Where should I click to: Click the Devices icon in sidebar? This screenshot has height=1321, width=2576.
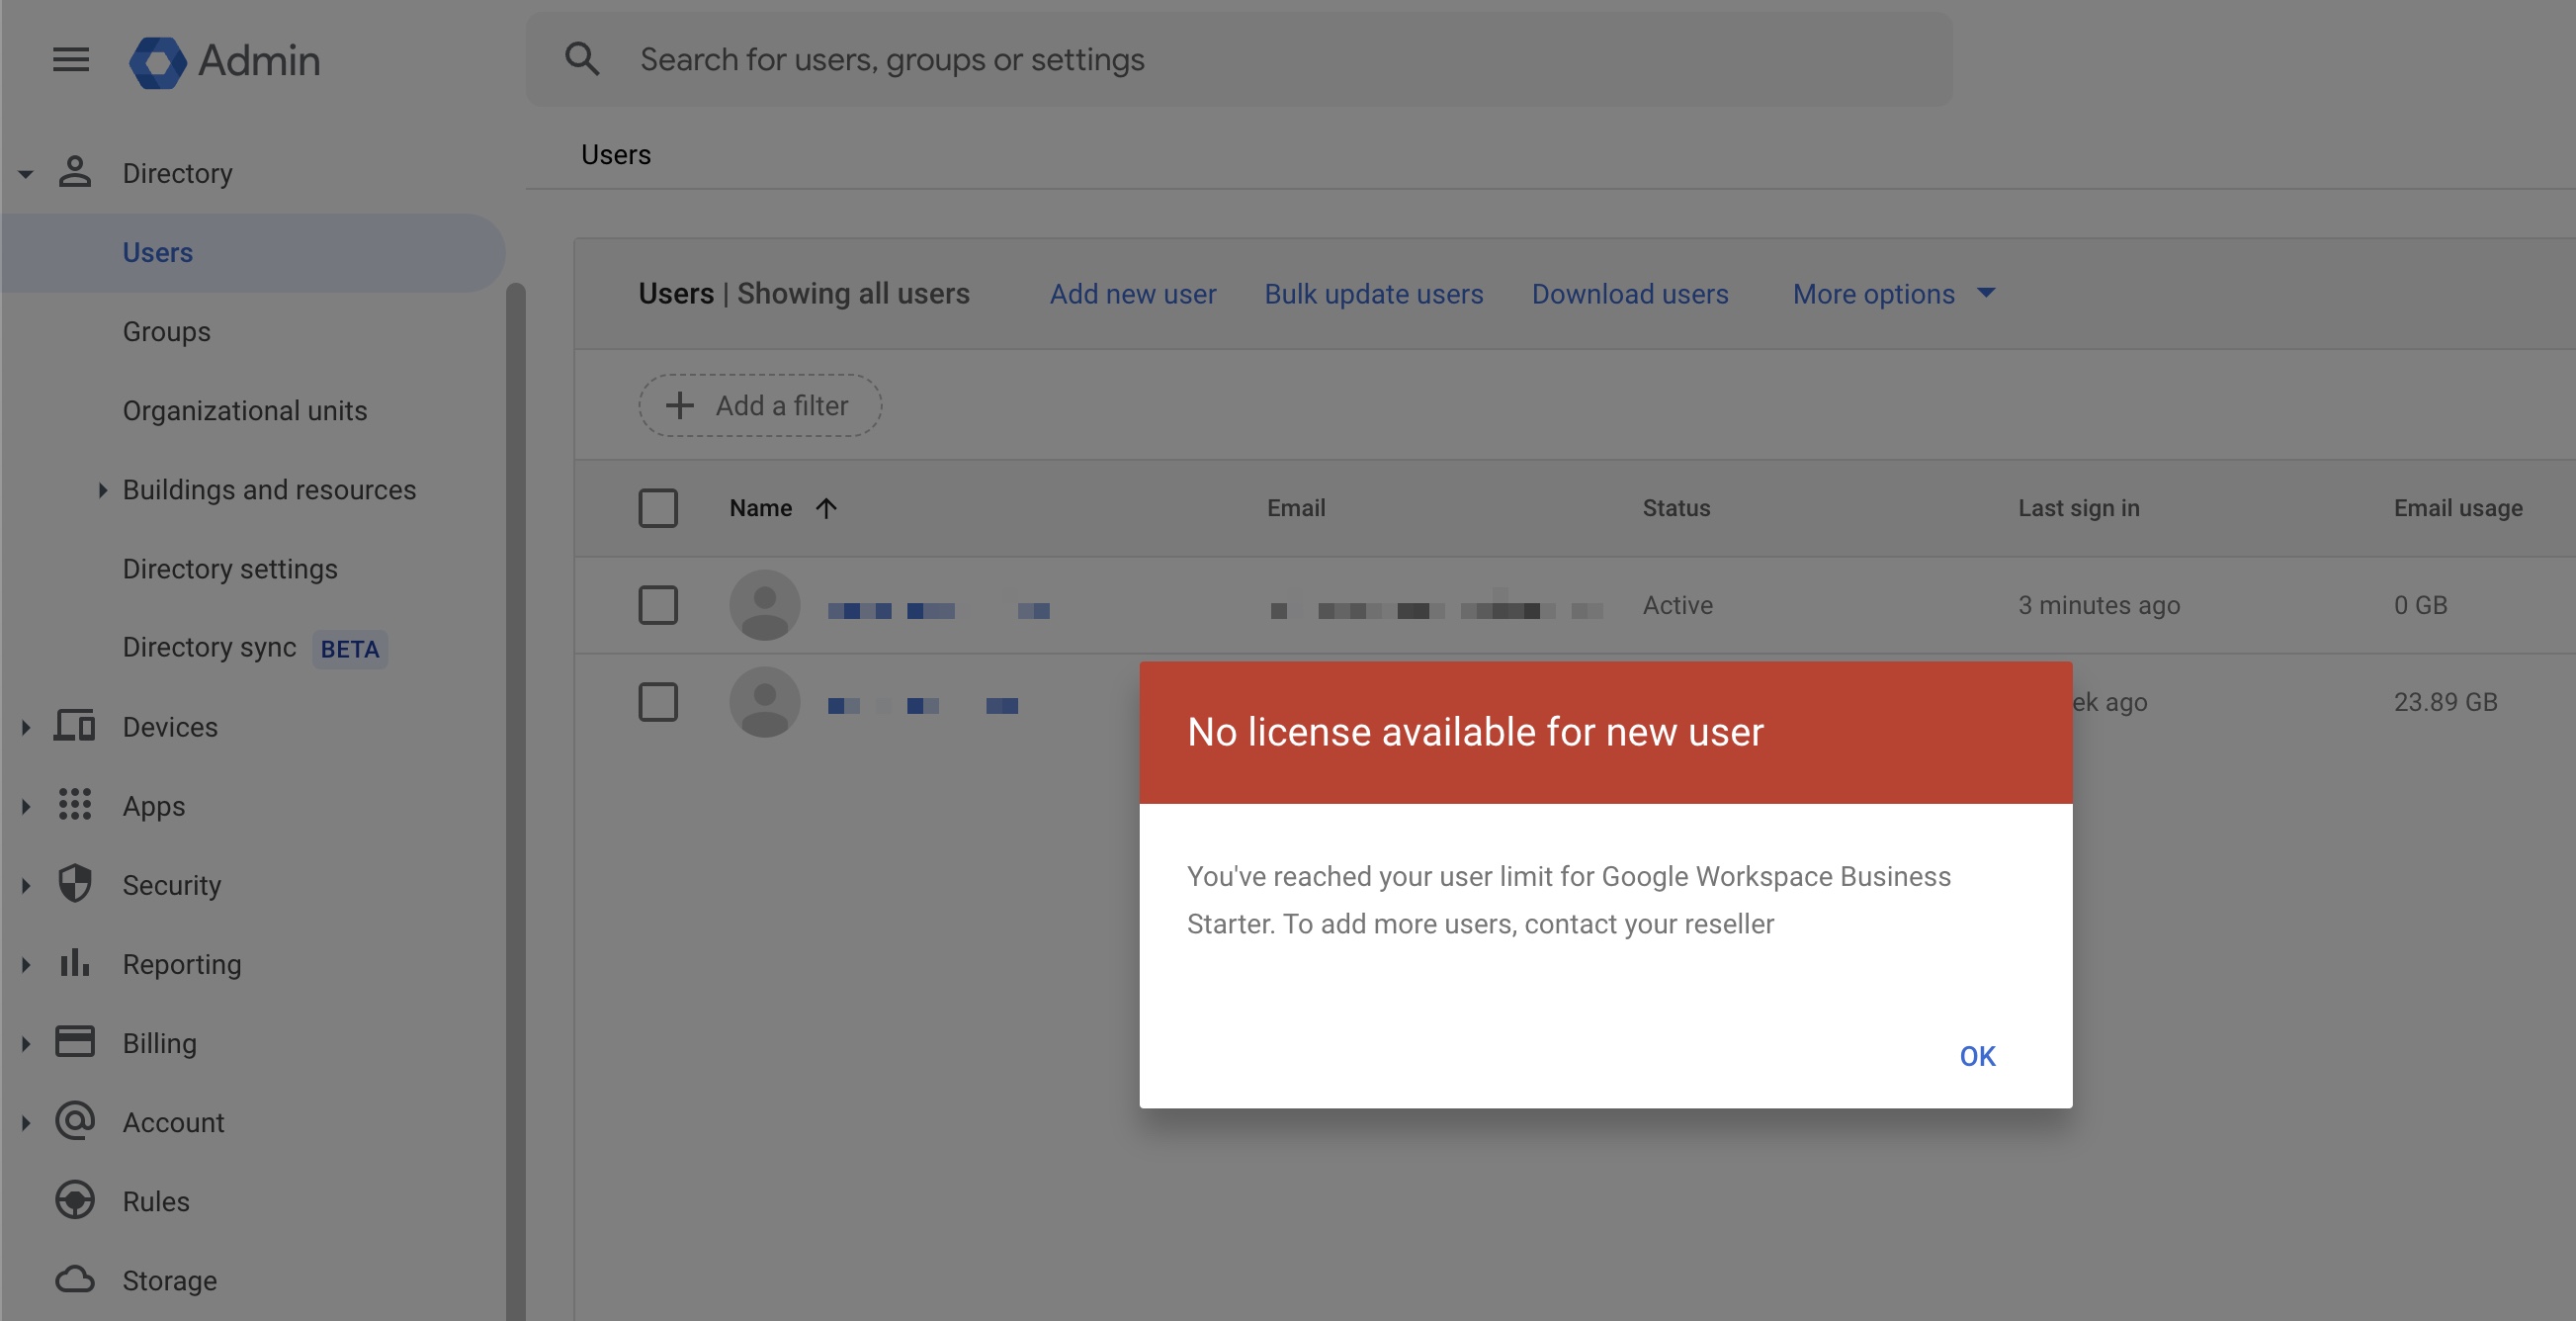click(x=75, y=726)
